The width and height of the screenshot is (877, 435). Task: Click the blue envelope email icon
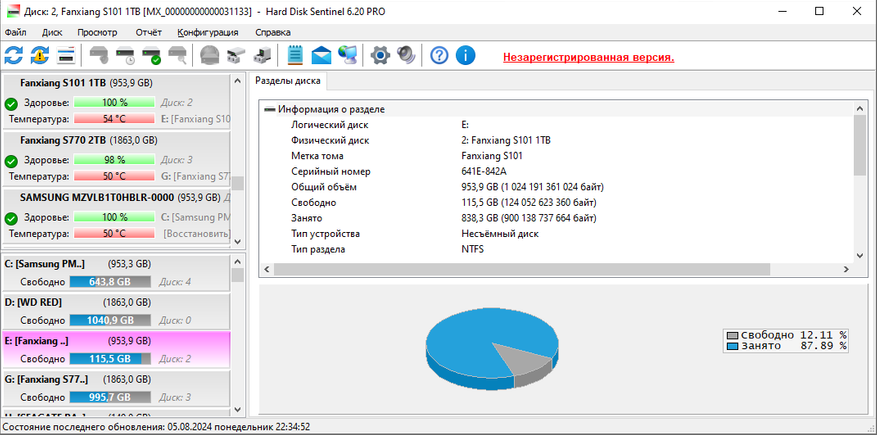321,55
